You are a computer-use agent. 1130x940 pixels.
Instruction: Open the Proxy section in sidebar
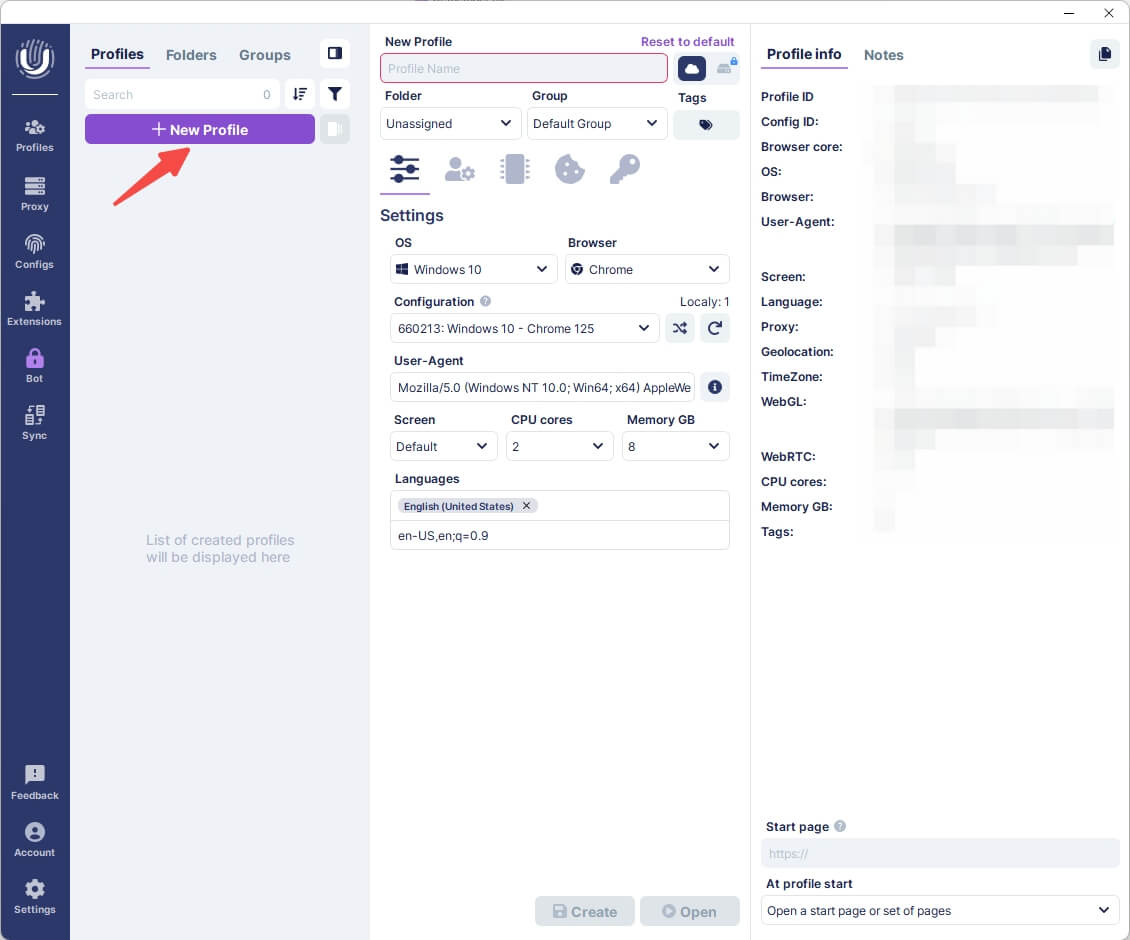(x=35, y=194)
